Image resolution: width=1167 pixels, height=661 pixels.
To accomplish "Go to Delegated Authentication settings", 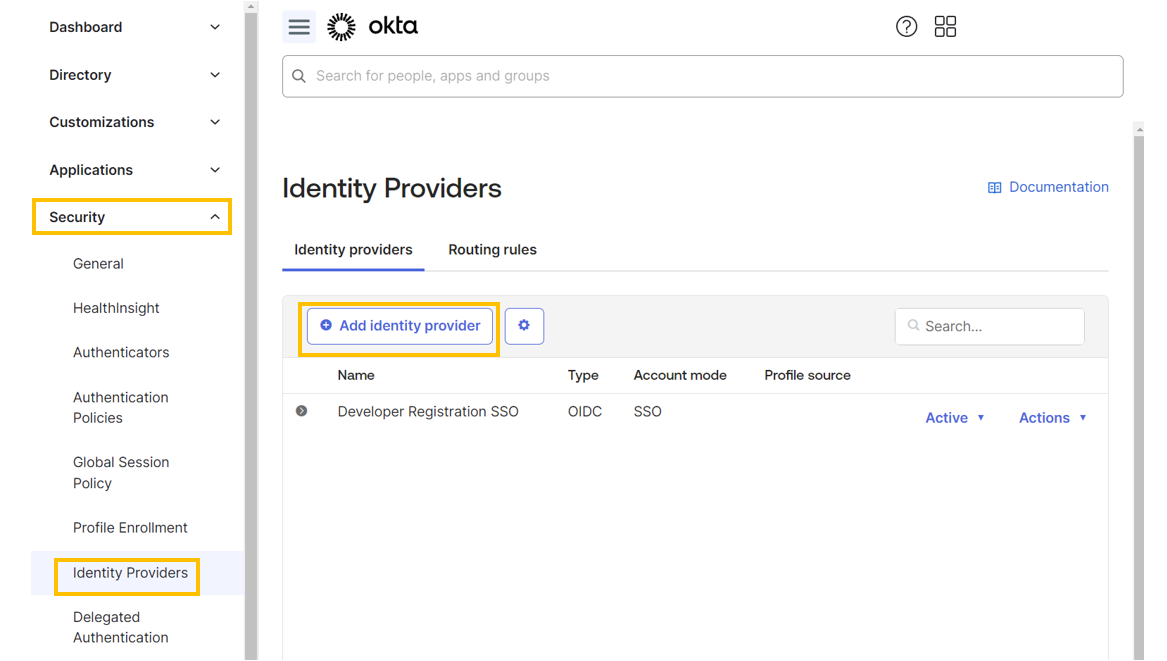I will [x=119, y=627].
